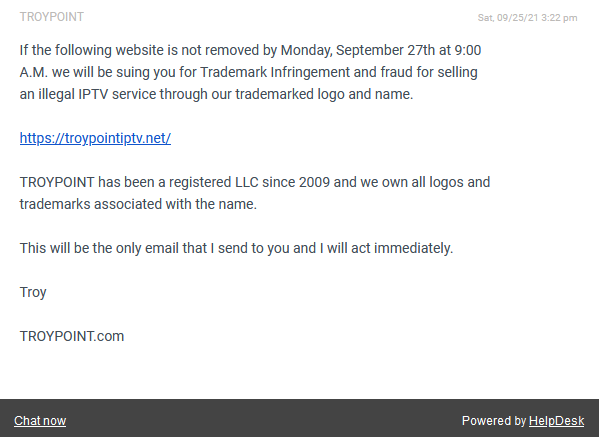Click the TROYPOINT.com signature text
The image size is (599, 437).
pyautogui.click(x=72, y=336)
